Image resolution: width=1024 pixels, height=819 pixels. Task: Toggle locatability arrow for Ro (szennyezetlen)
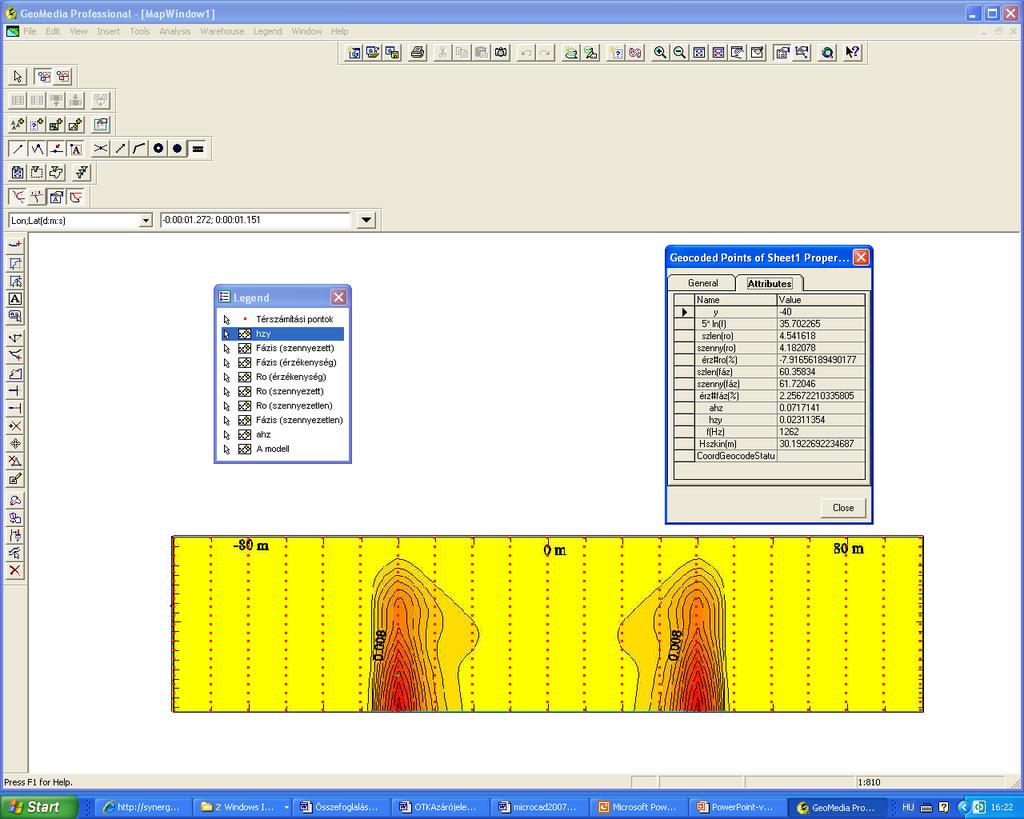click(x=227, y=406)
